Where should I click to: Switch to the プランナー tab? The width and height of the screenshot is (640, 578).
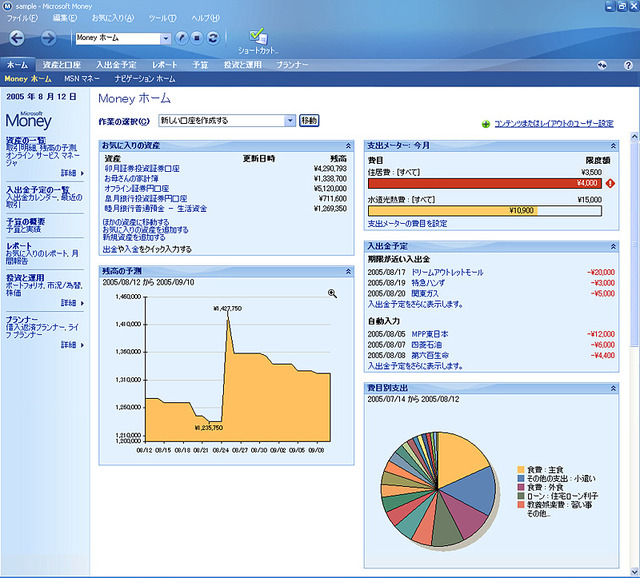point(292,65)
